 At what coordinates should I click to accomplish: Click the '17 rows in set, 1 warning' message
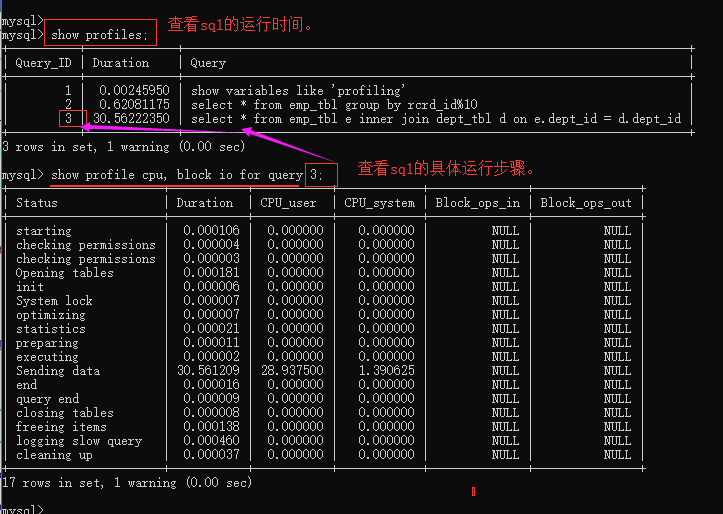(127, 483)
